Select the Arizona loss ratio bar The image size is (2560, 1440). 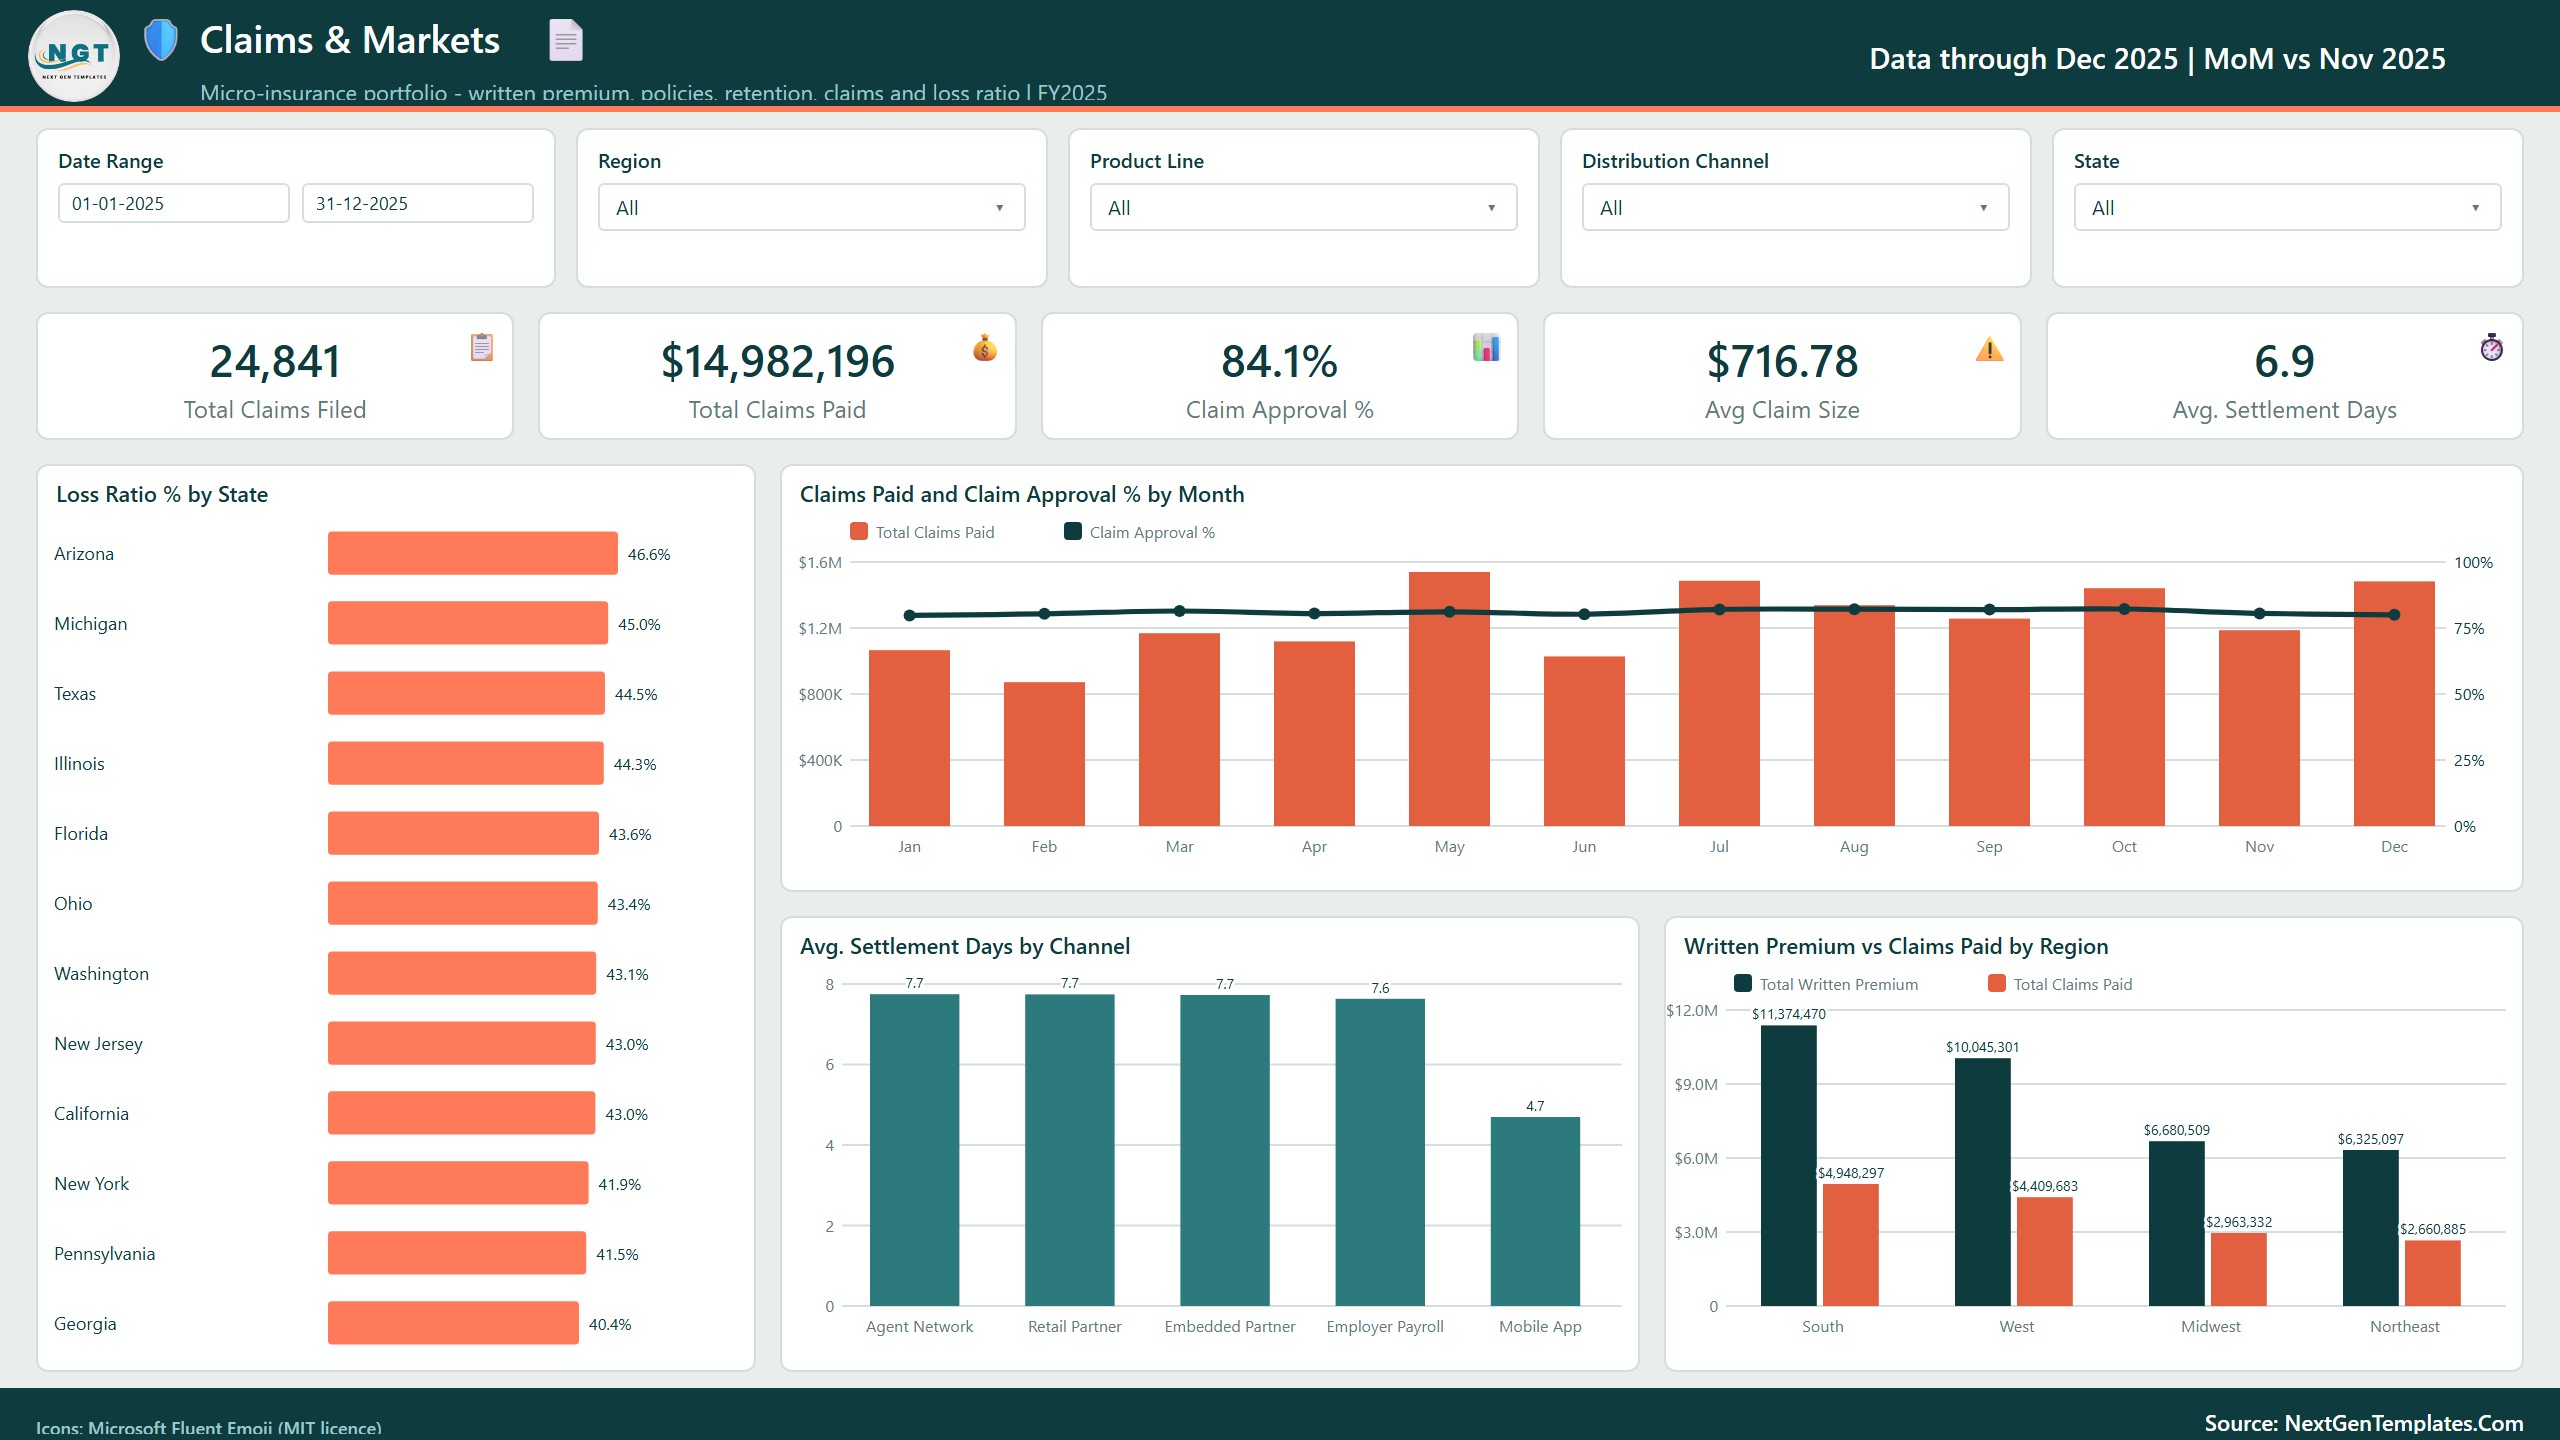[x=473, y=553]
